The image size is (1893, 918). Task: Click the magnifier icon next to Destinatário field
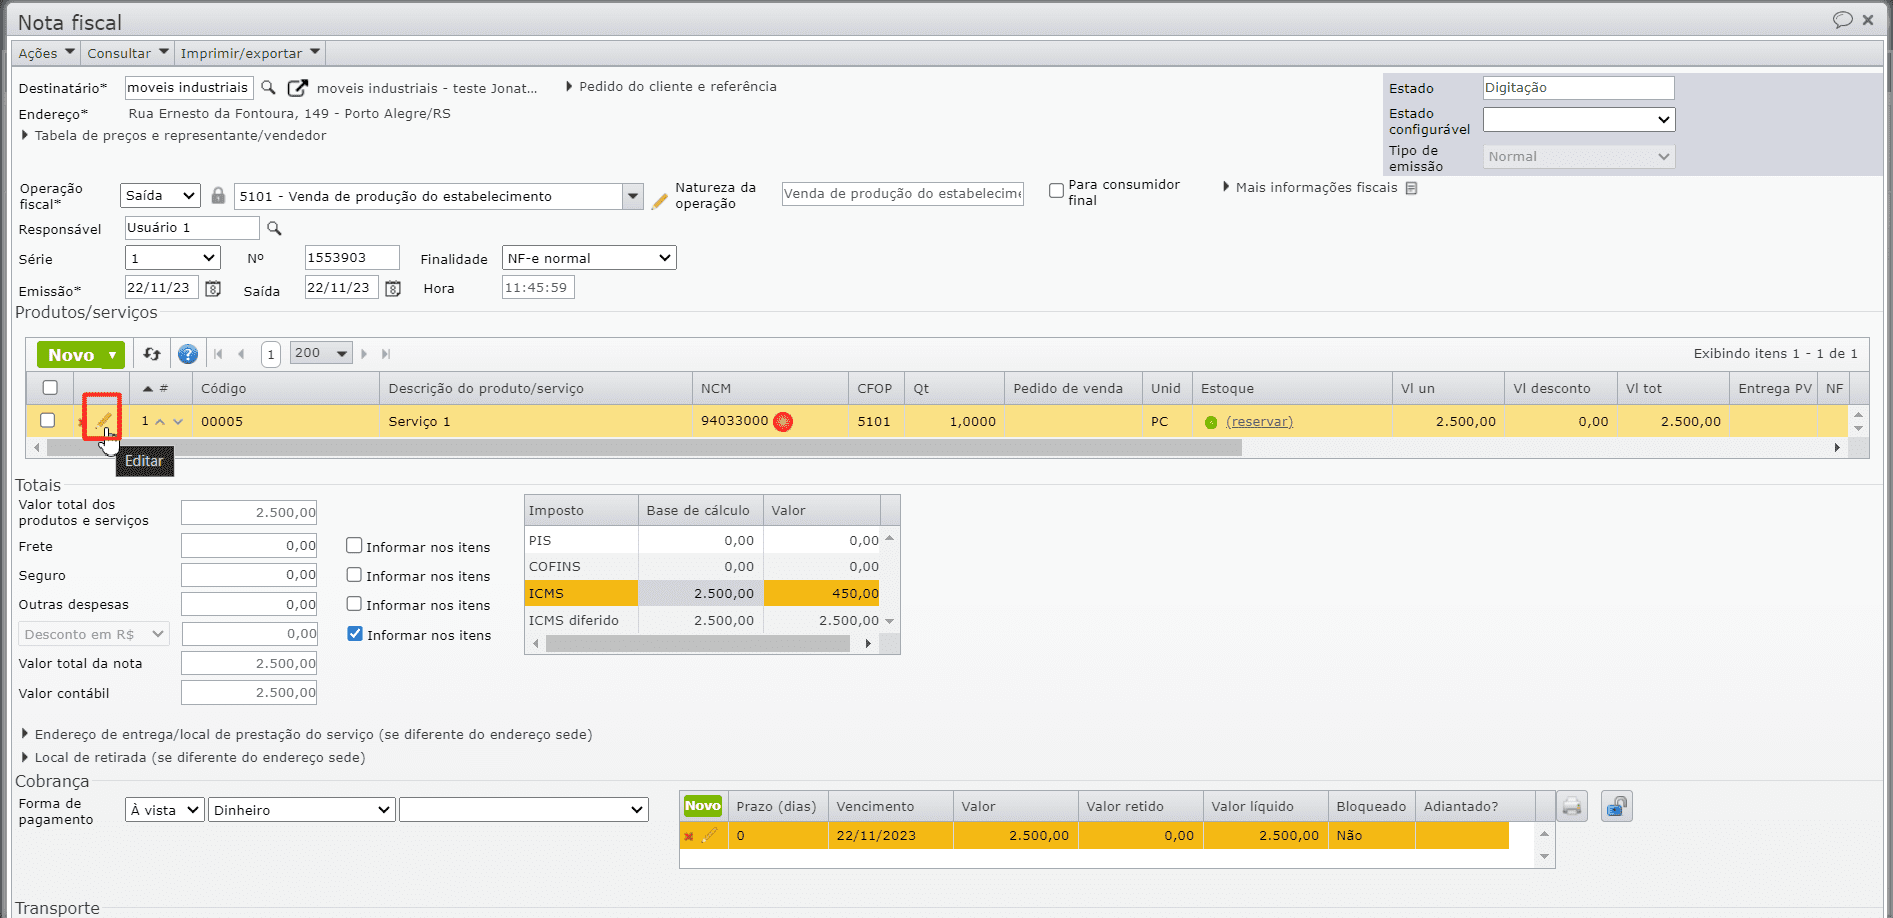pyautogui.click(x=268, y=88)
